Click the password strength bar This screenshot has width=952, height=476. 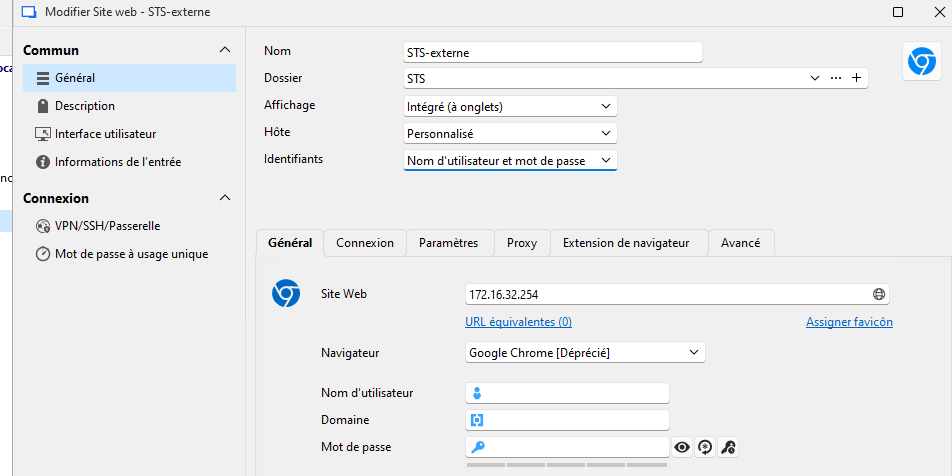coord(566,465)
